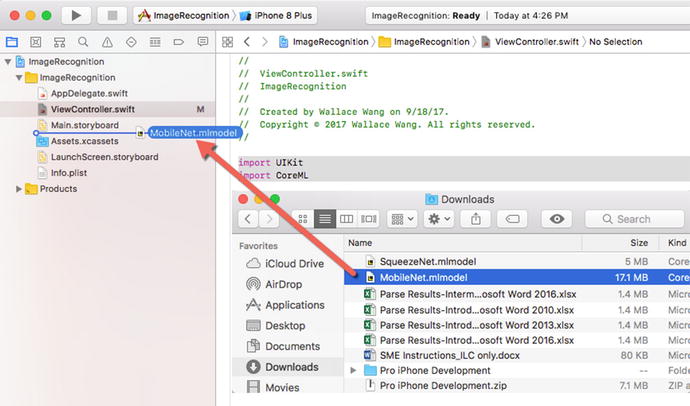Select SqueezeNet.mlmodel in Downloads
690x406 pixels.
point(517,262)
